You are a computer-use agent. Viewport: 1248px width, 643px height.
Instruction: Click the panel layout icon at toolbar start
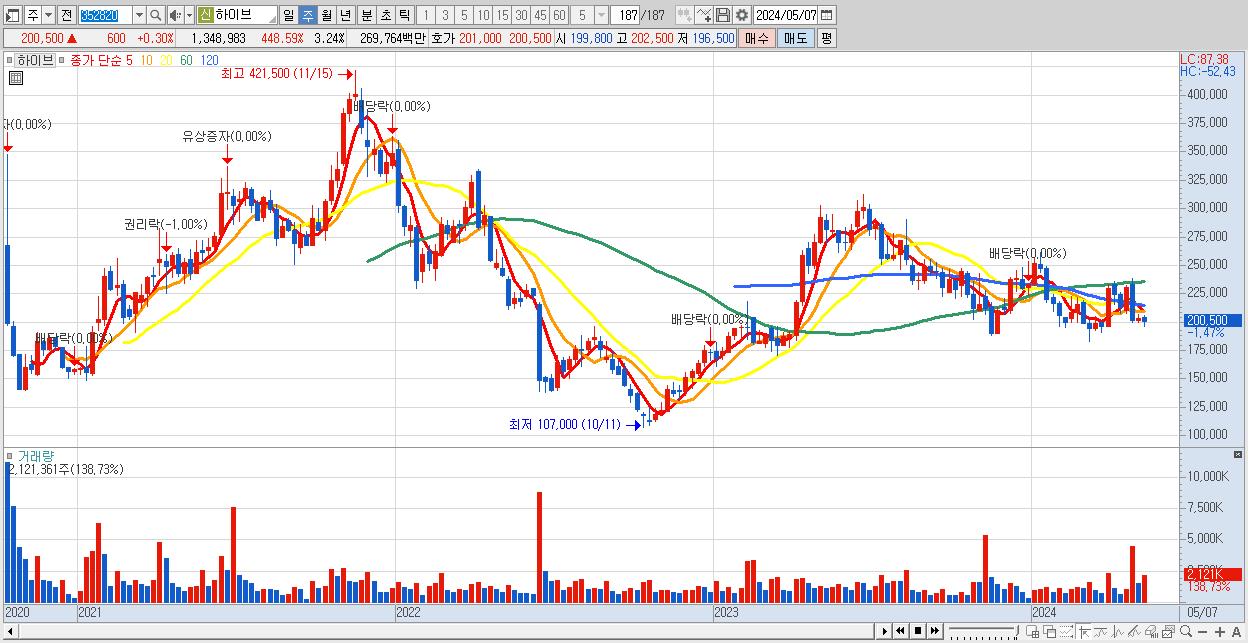tap(13, 15)
